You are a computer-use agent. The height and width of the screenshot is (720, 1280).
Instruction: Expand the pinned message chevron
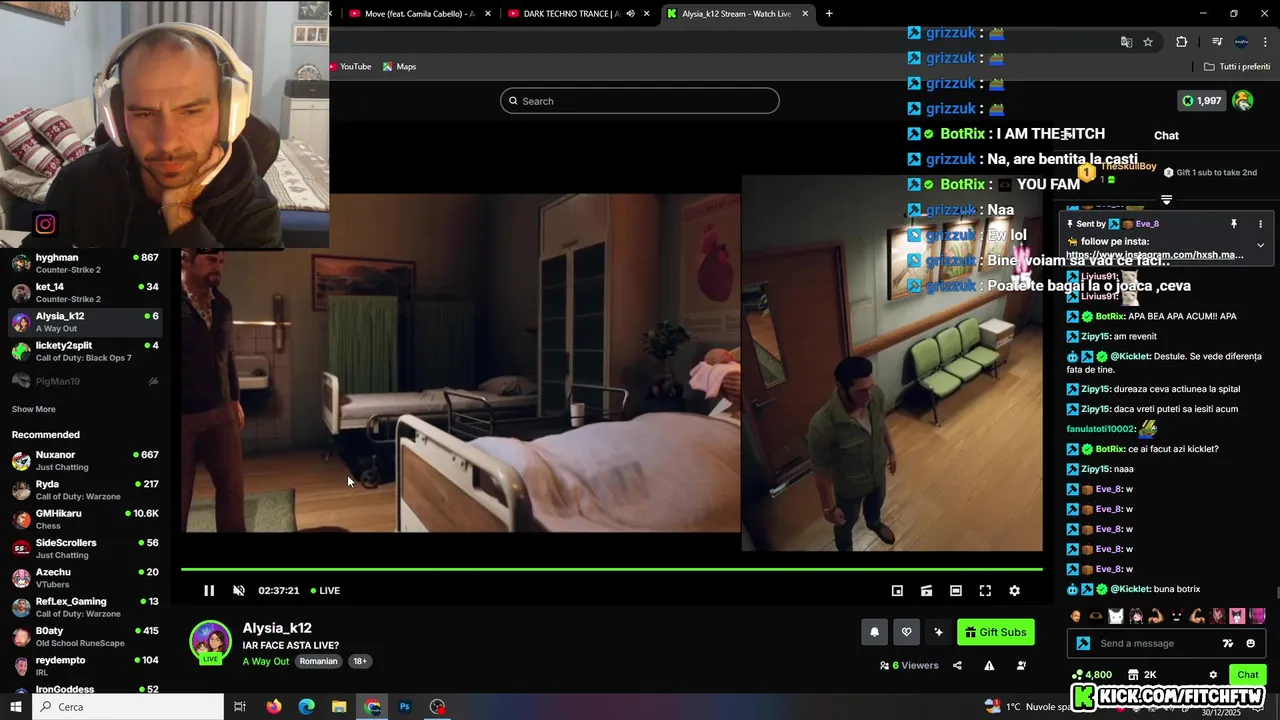tap(1260, 244)
